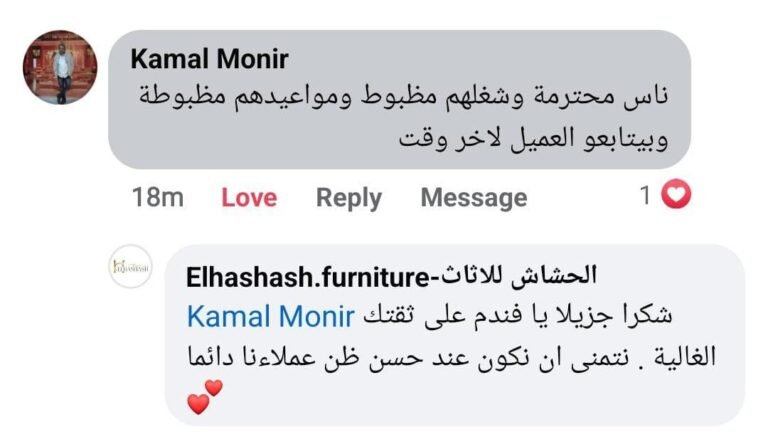The image size is (768, 444).
Task: Select the comment line وبيتابعو العميل لاخر وقت
Action: click(533, 138)
